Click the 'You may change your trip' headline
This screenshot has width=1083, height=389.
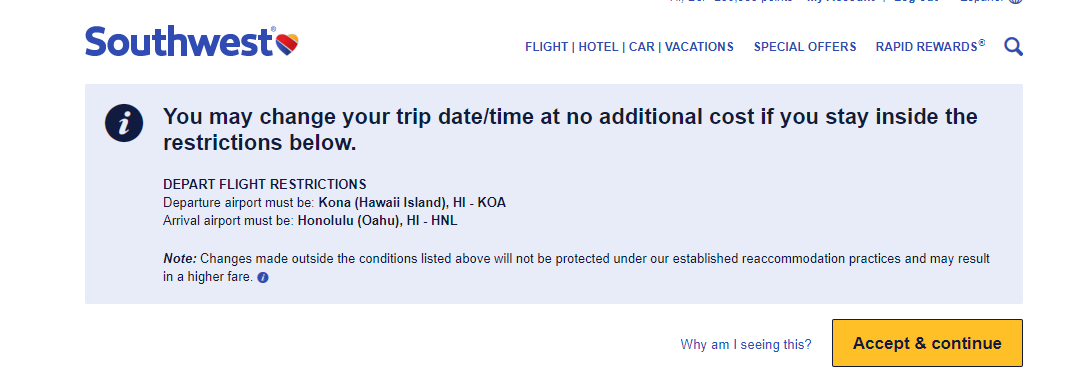coord(570,129)
